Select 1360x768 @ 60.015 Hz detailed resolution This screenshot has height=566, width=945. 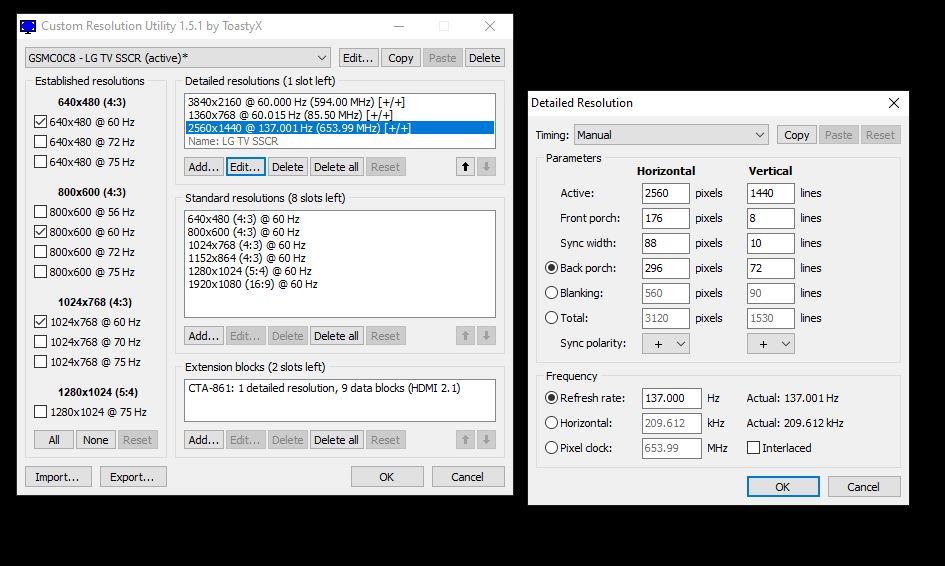[340, 115]
